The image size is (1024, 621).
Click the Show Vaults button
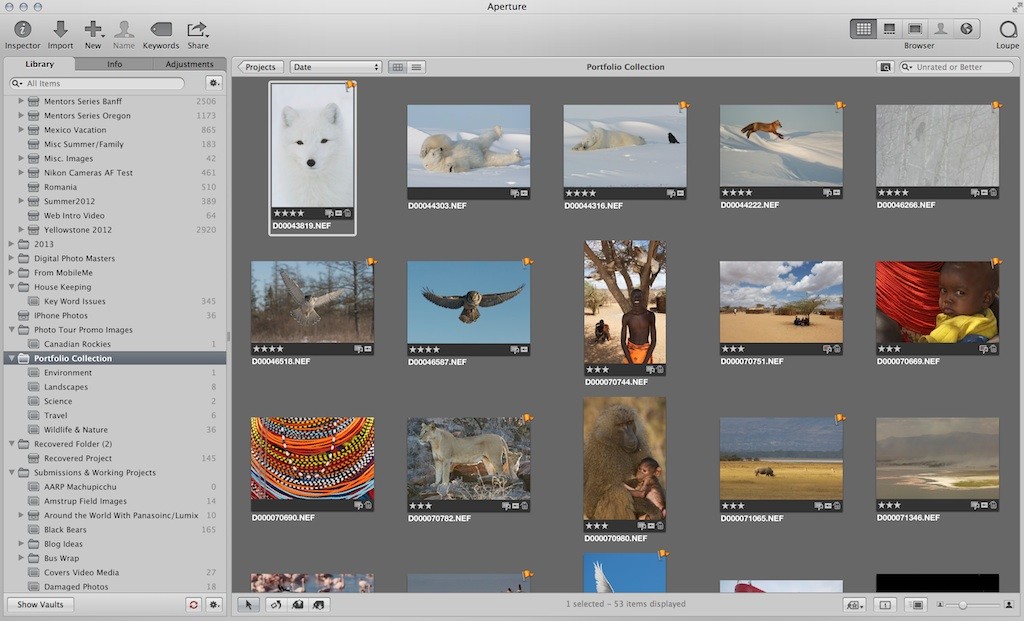click(x=40, y=605)
